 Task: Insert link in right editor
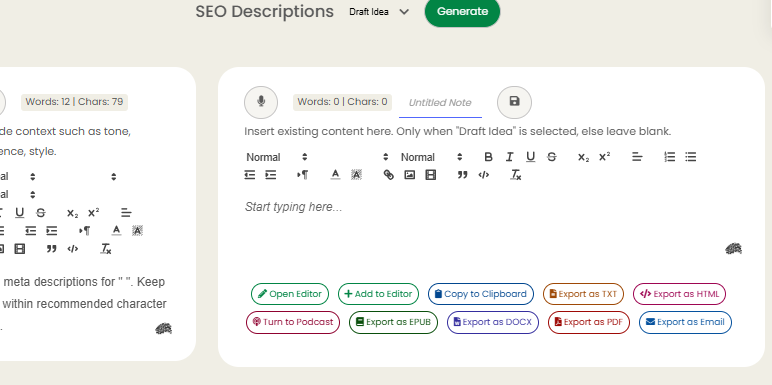[388, 175]
